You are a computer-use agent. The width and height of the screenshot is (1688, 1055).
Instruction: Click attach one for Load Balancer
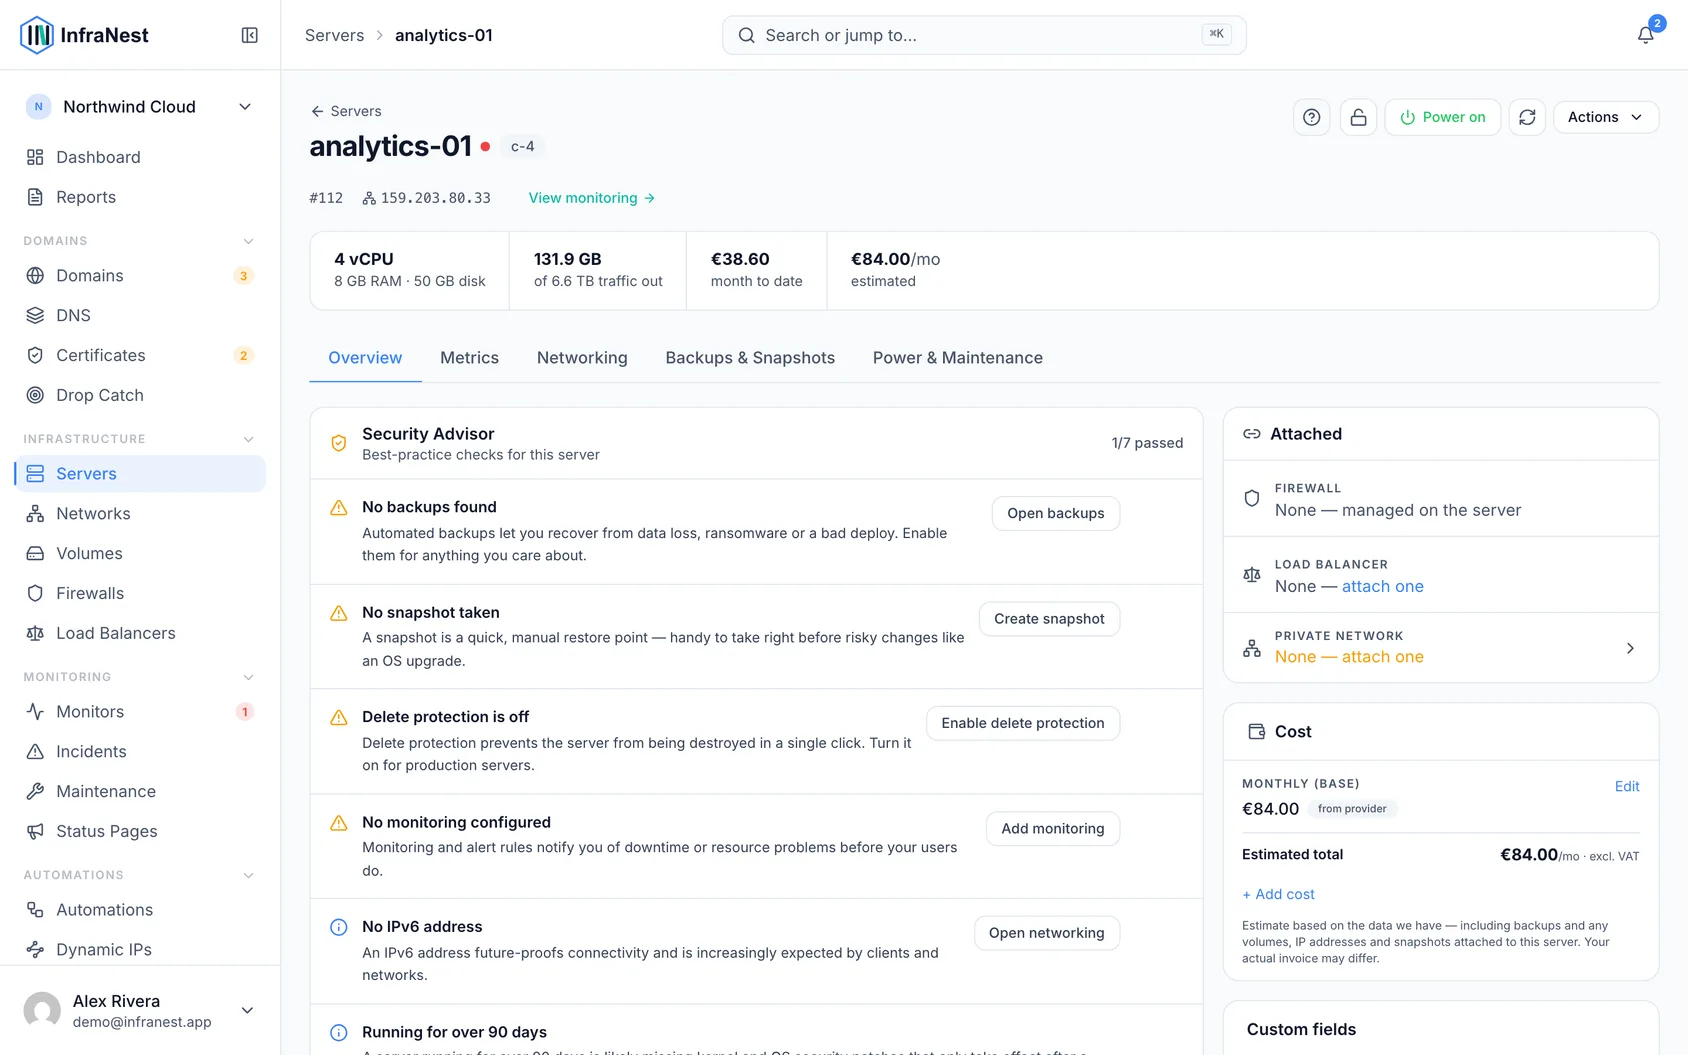(1382, 586)
